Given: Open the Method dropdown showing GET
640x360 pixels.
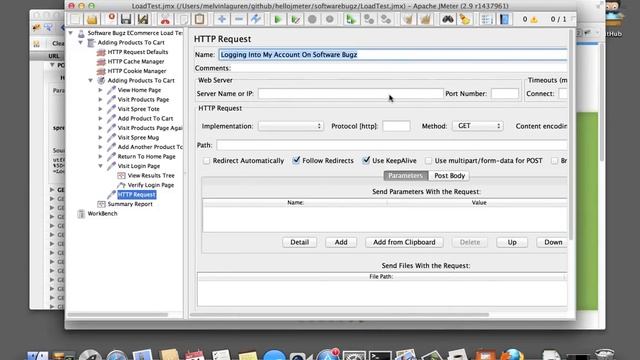Looking at the screenshot, I should pyautogui.click(x=478, y=126).
